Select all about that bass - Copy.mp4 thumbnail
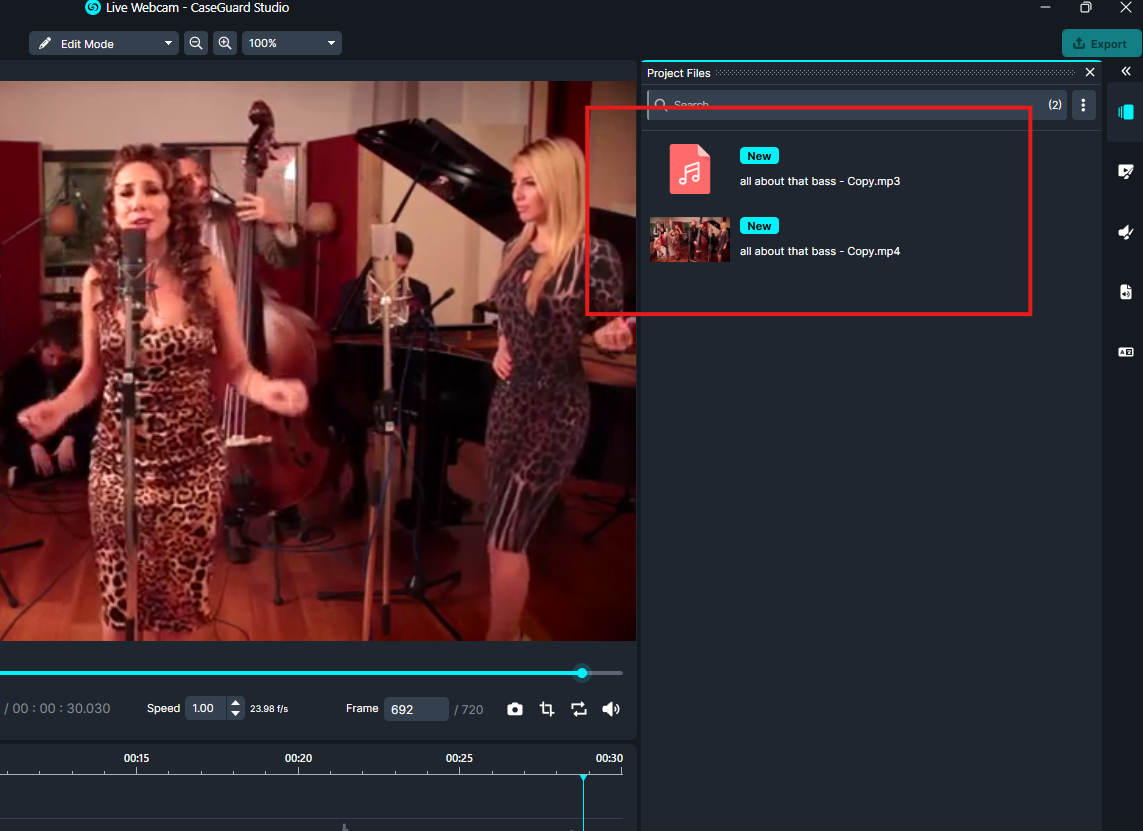 689,240
